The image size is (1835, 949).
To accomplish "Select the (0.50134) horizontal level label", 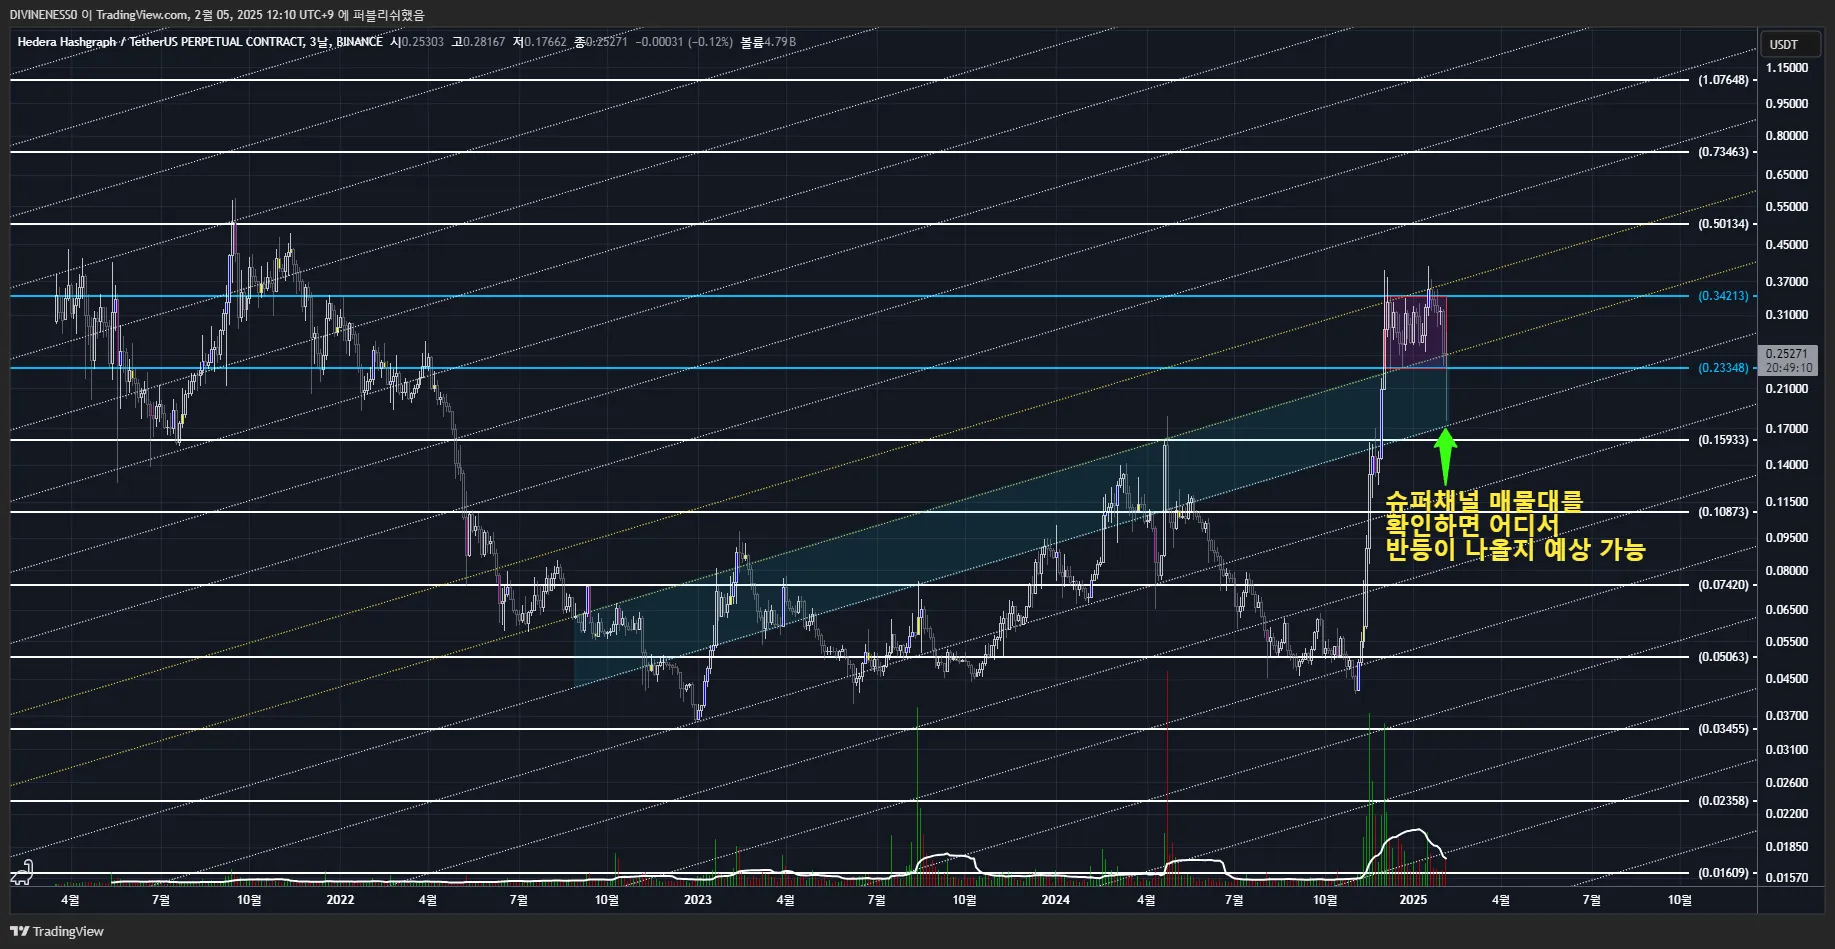I will (1723, 224).
